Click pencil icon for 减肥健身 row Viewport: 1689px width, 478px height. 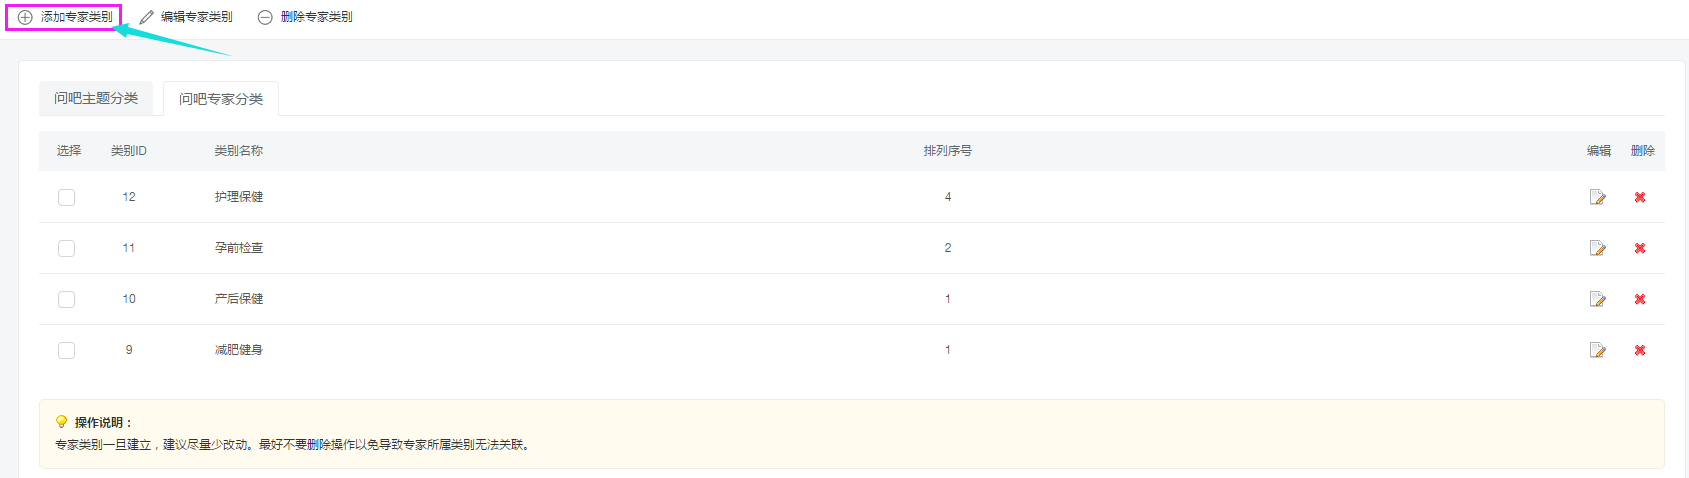pos(1597,350)
